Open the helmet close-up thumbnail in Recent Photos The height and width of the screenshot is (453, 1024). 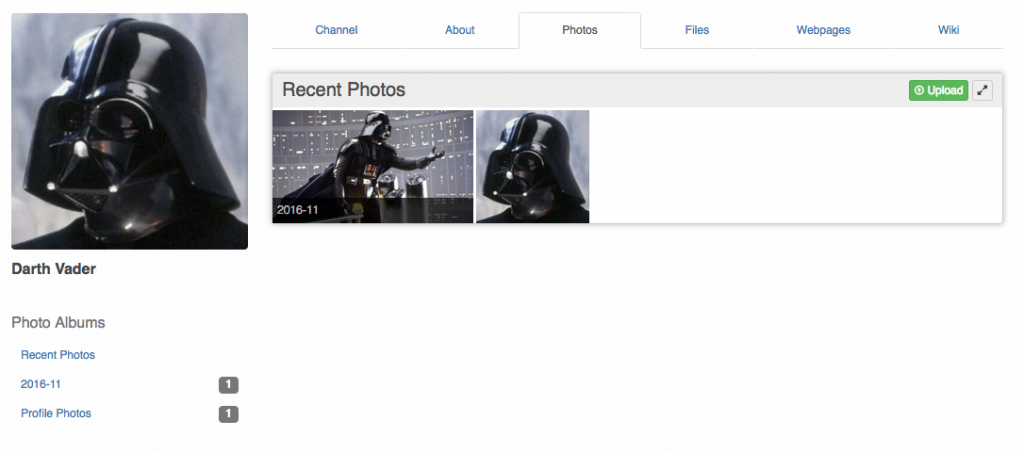tap(533, 166)
